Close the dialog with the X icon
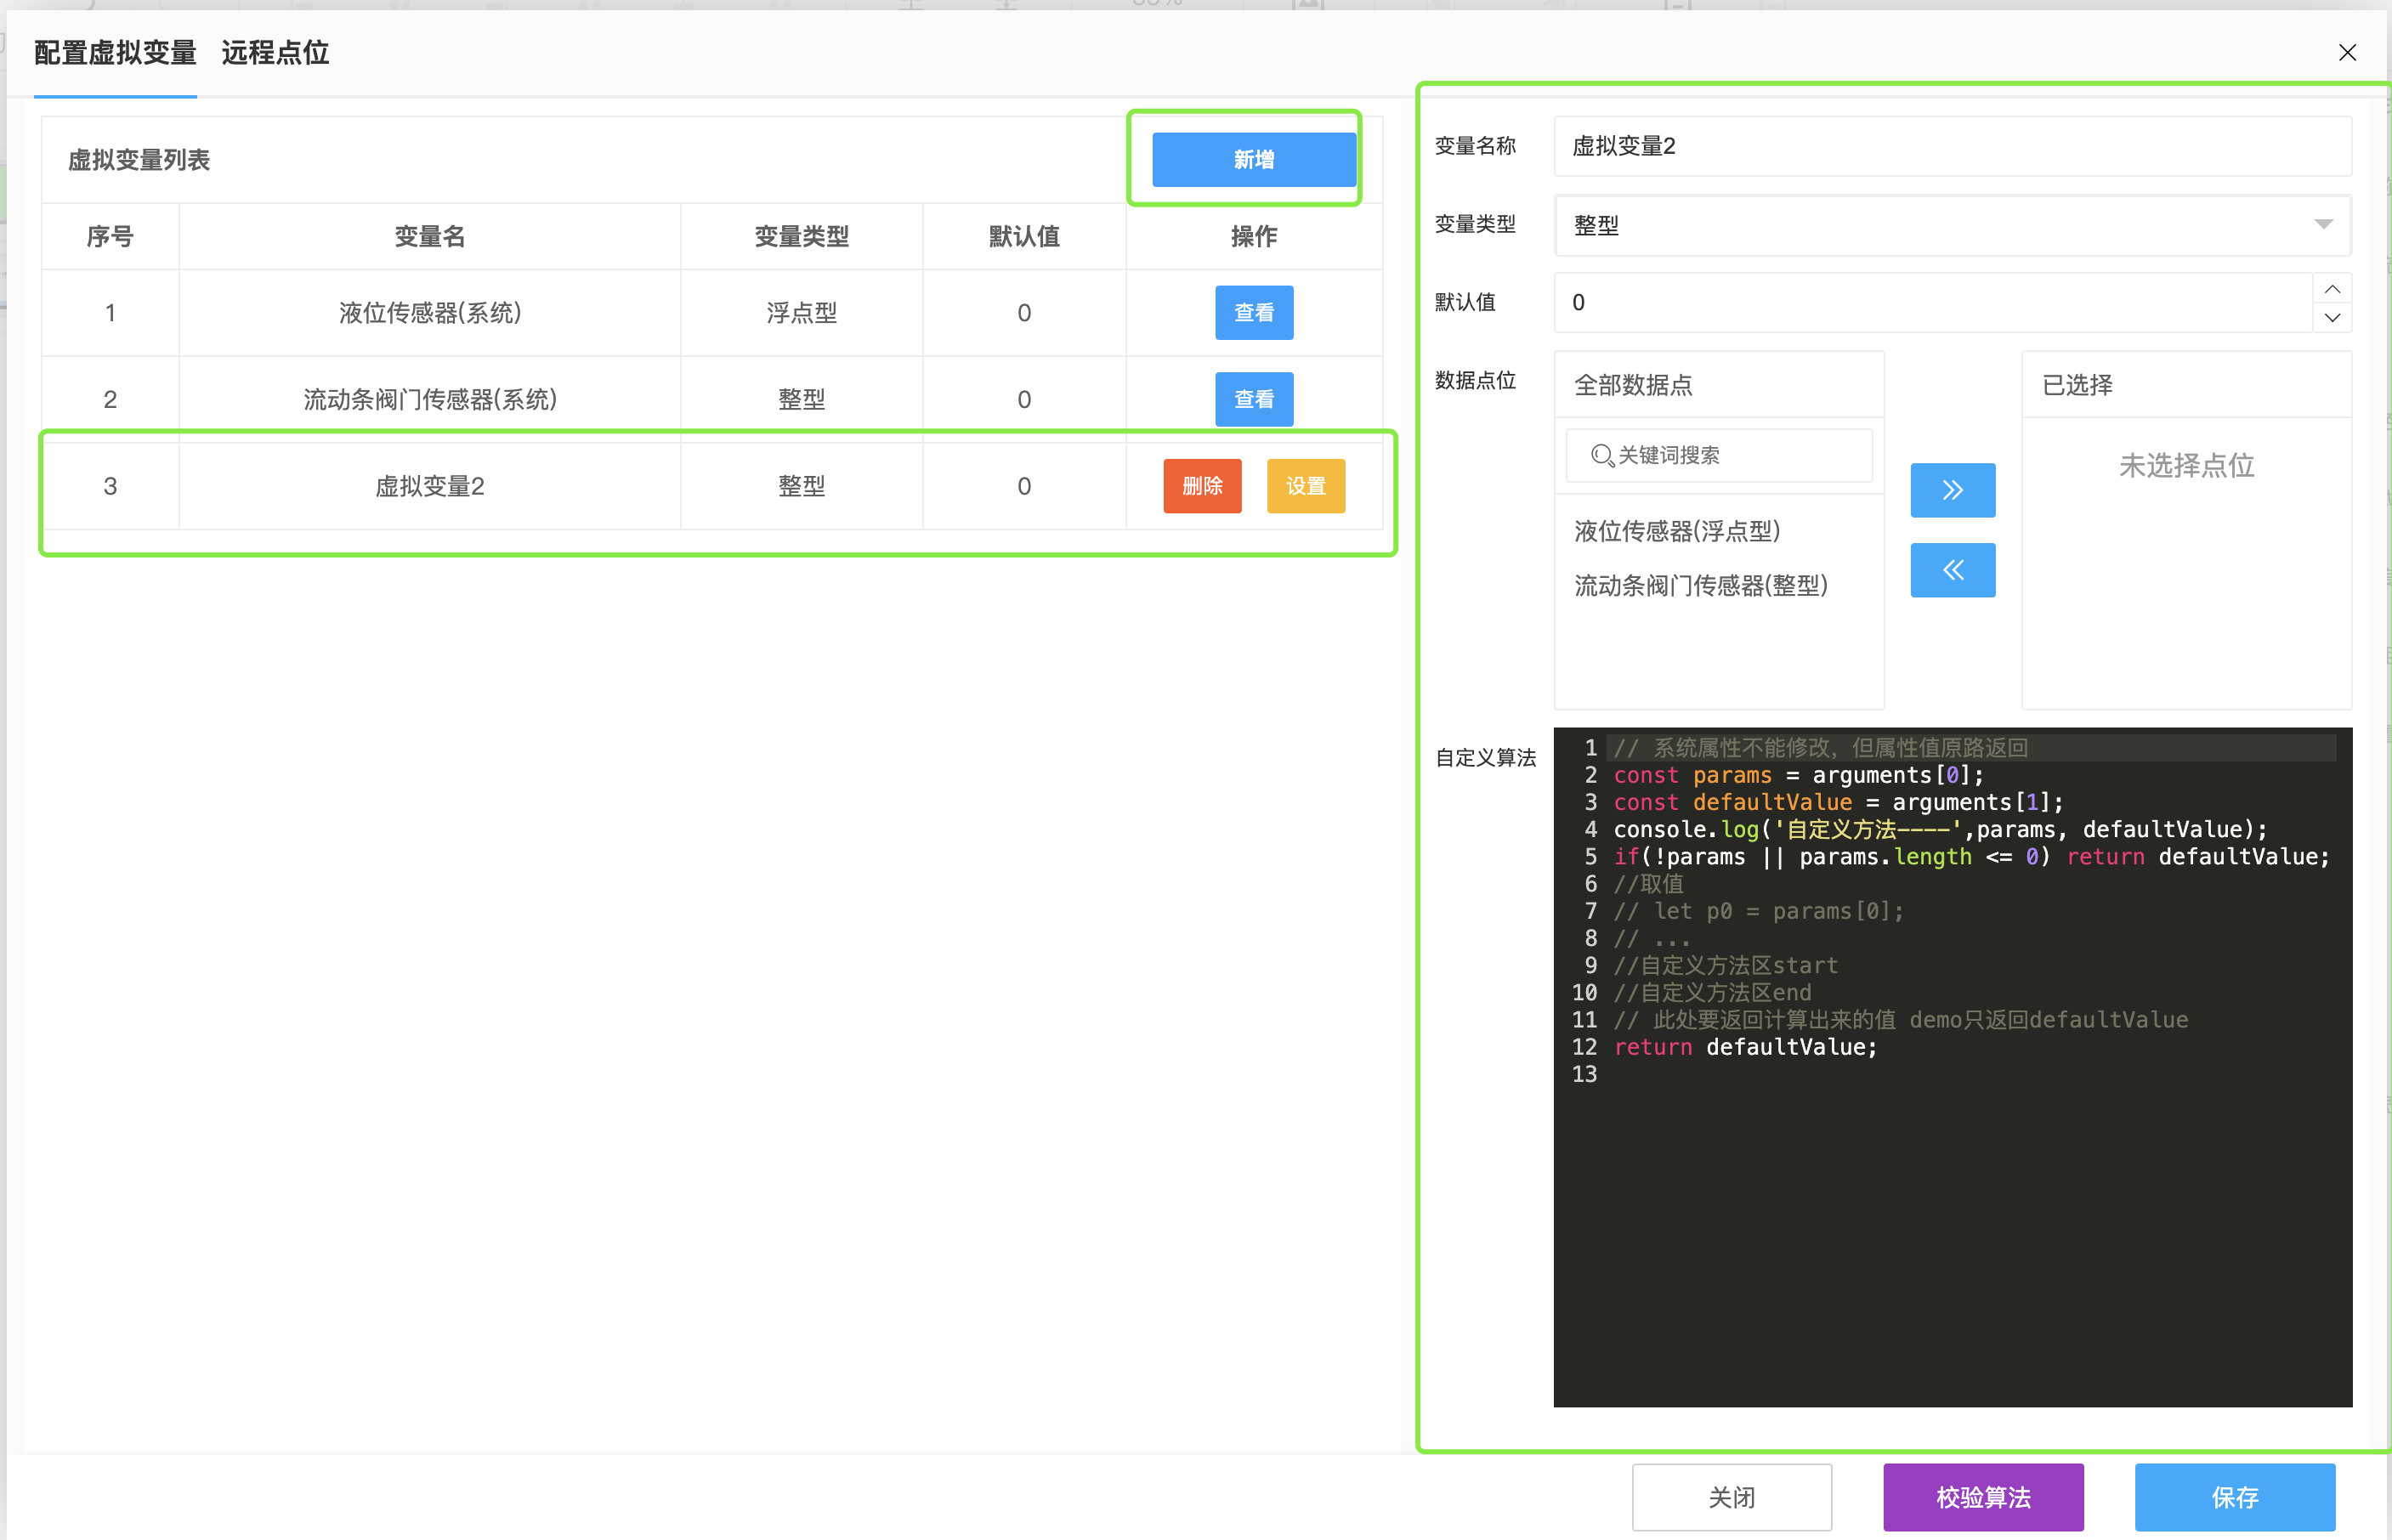2392x1540 pixels. pyautogui.click(x=2347, y=53)
